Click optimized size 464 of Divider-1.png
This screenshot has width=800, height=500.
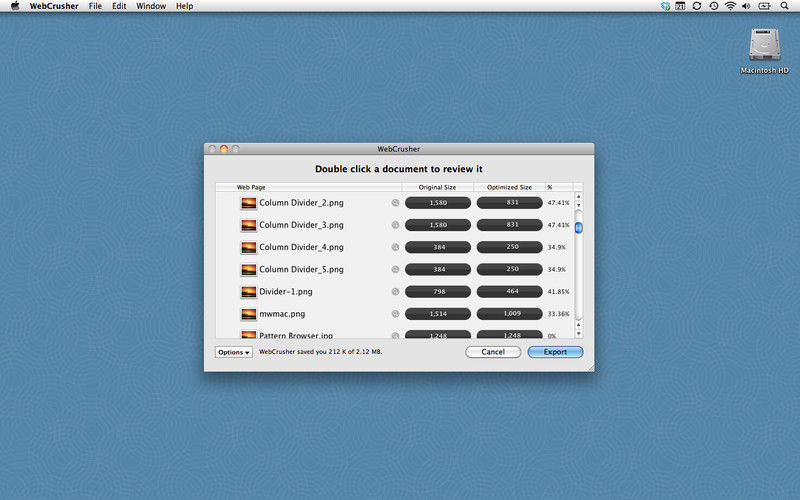tap(510, 291)
